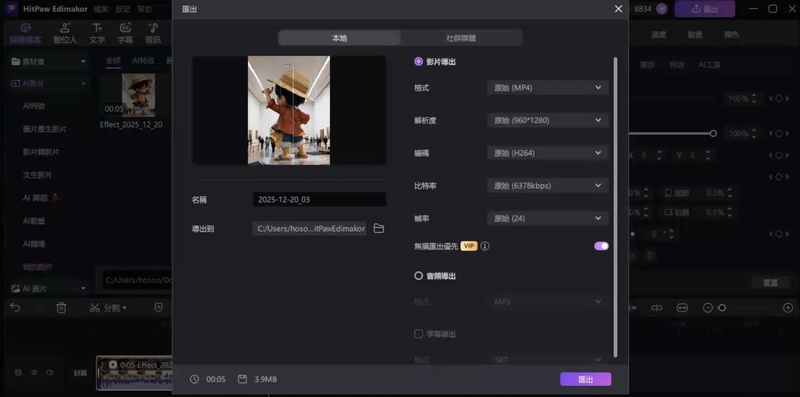Click the keyframe diamond beside top 100% field
This screenshot has width=800, height=397.
point(779,98)
